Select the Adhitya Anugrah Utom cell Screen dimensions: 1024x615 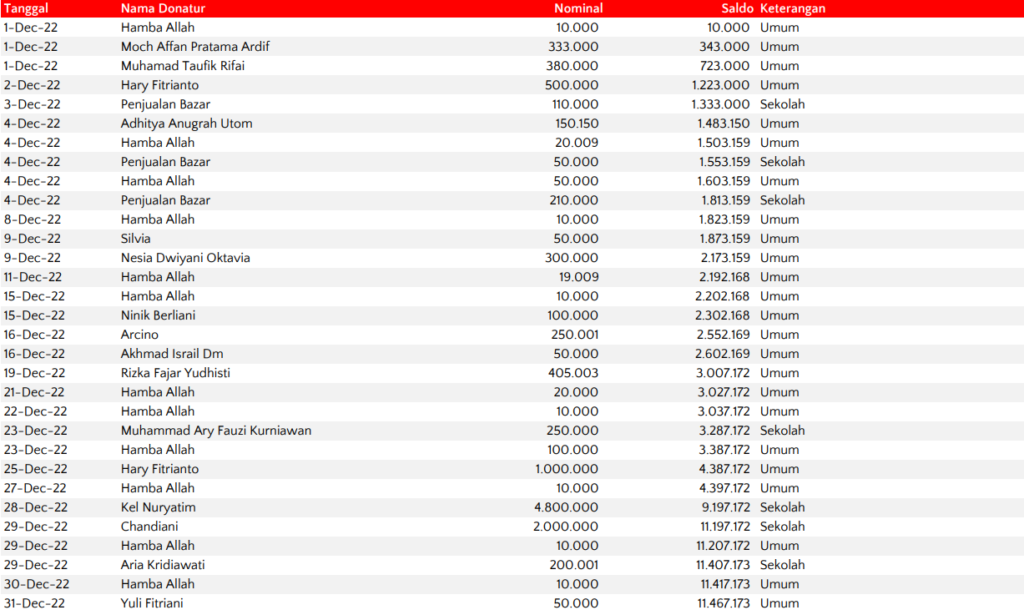click(x=186, y=124)
